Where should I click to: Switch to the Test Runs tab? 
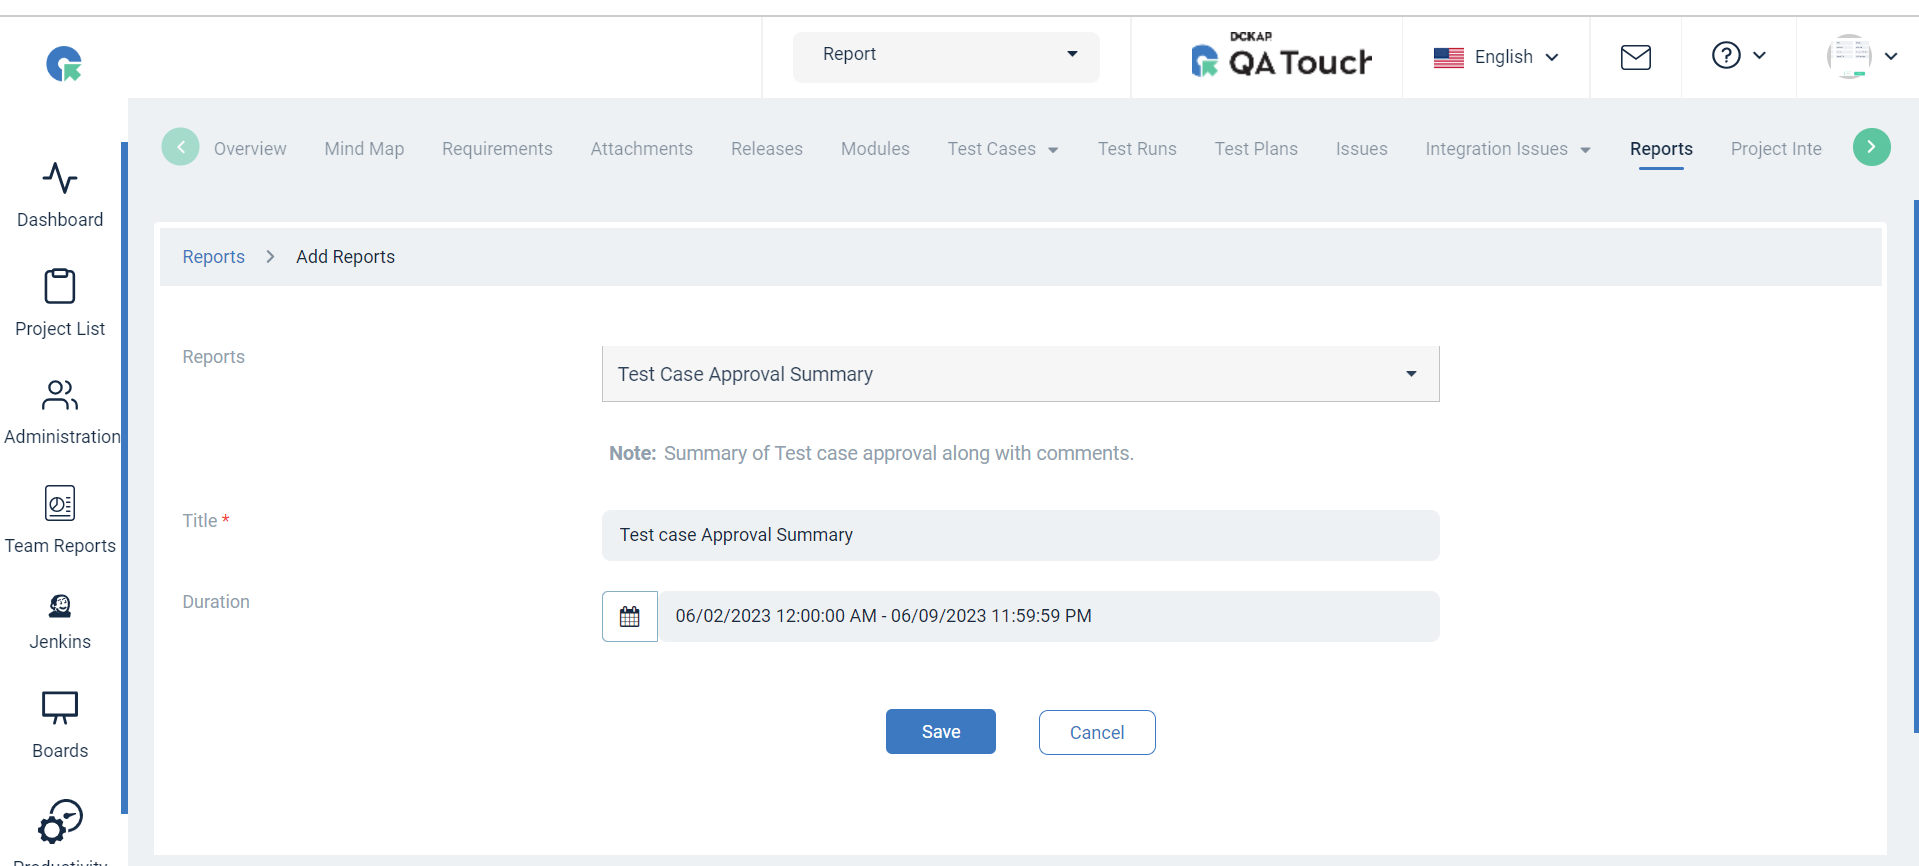point(1137,149)
